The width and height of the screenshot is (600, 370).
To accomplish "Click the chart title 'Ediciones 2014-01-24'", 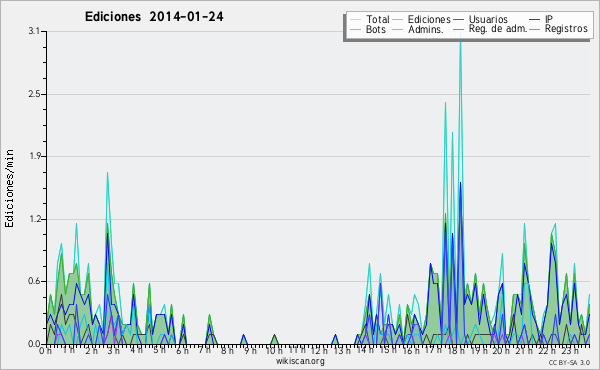I will (154, 17).
